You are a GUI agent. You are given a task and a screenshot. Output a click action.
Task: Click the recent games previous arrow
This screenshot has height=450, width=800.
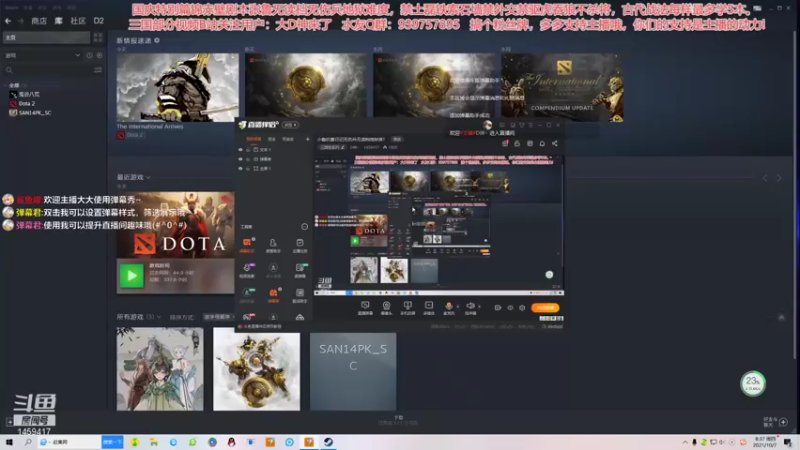point(764,178)
